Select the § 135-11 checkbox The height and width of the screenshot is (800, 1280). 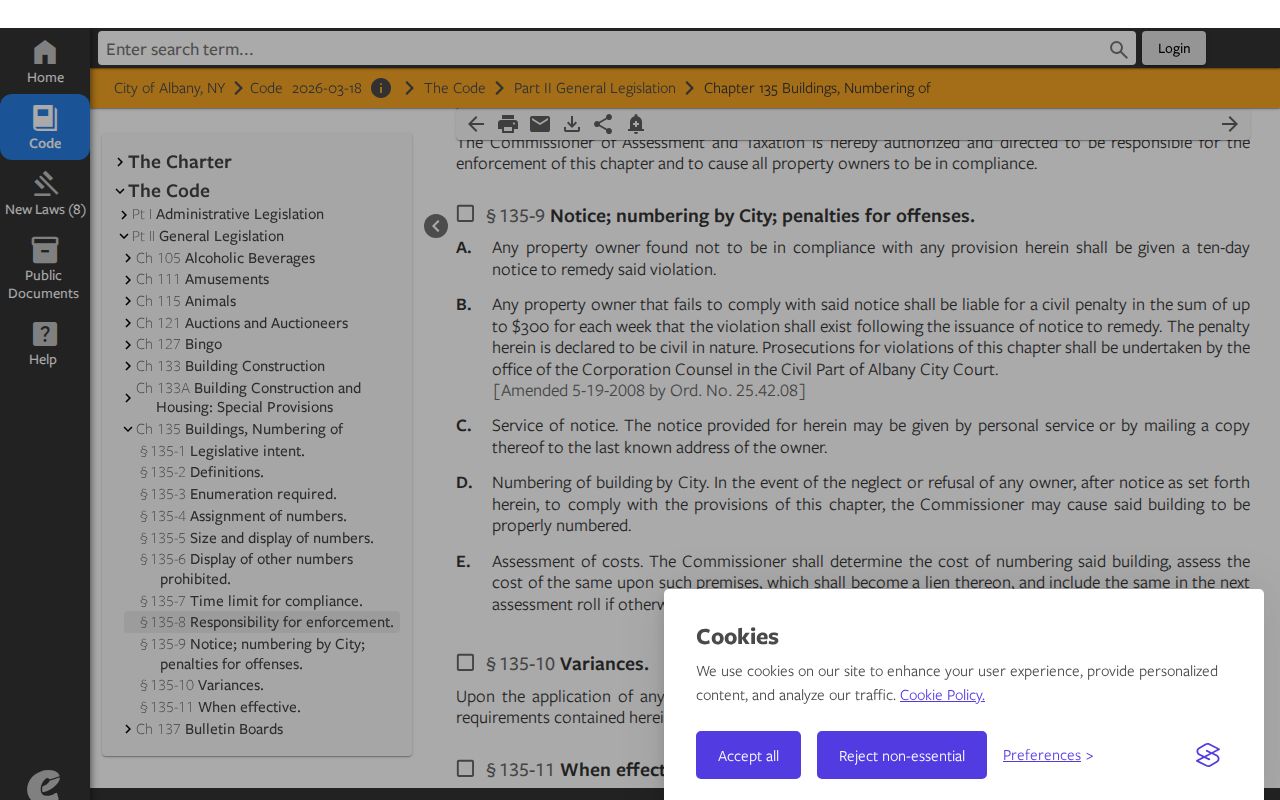(x=465, y=768)
